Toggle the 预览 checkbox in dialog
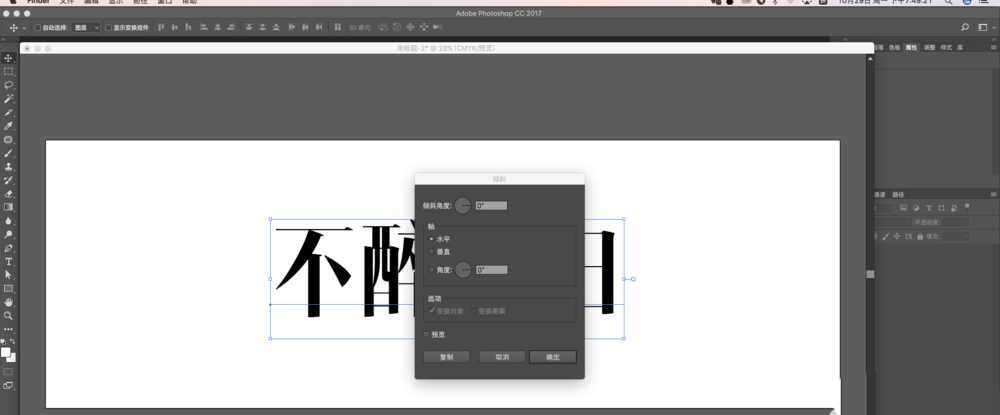 pos(426,334)
